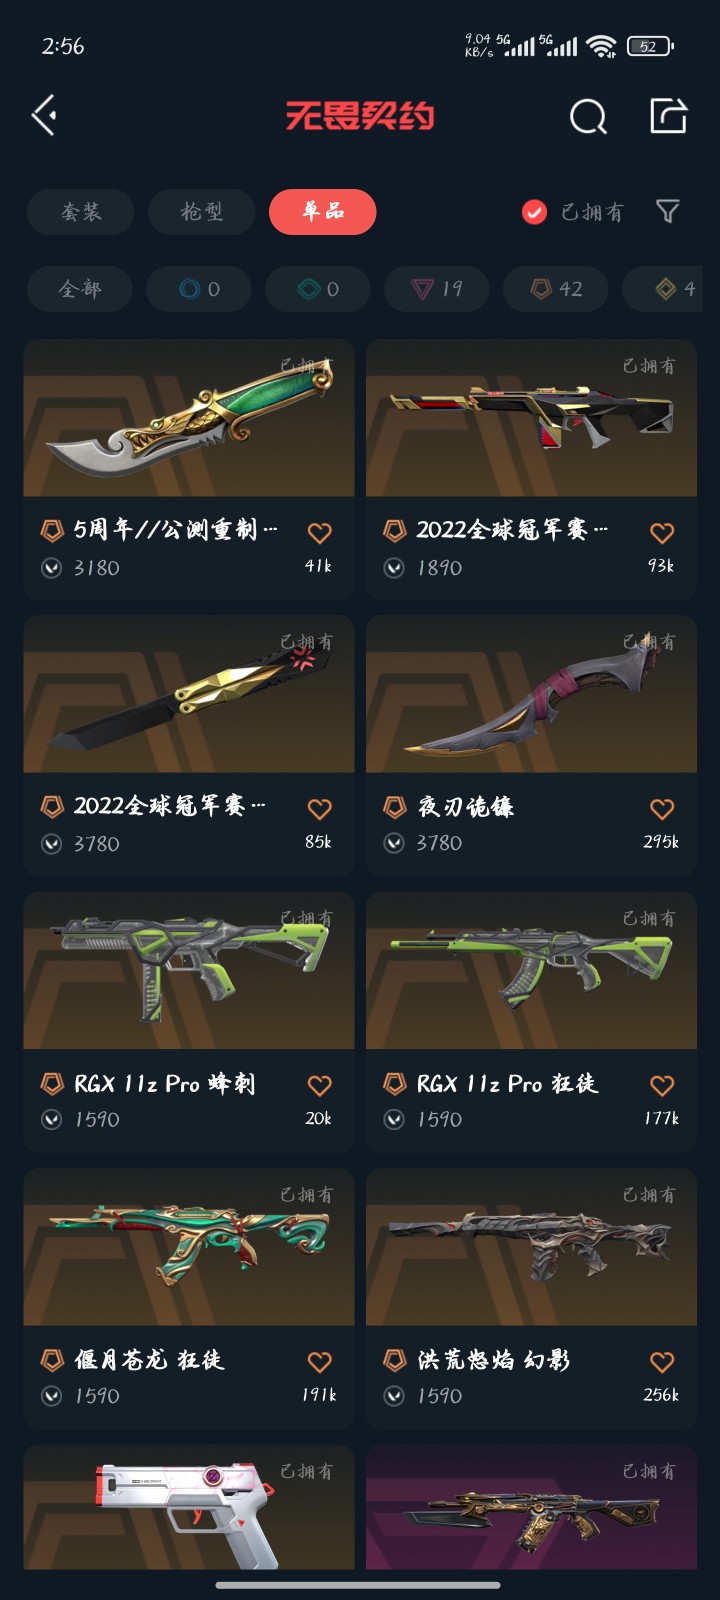The width and height of the screenshot is (720, 1600).
Task: Tap the heart on 洪荒怒焰 幻影
Action: (662, 1362)
